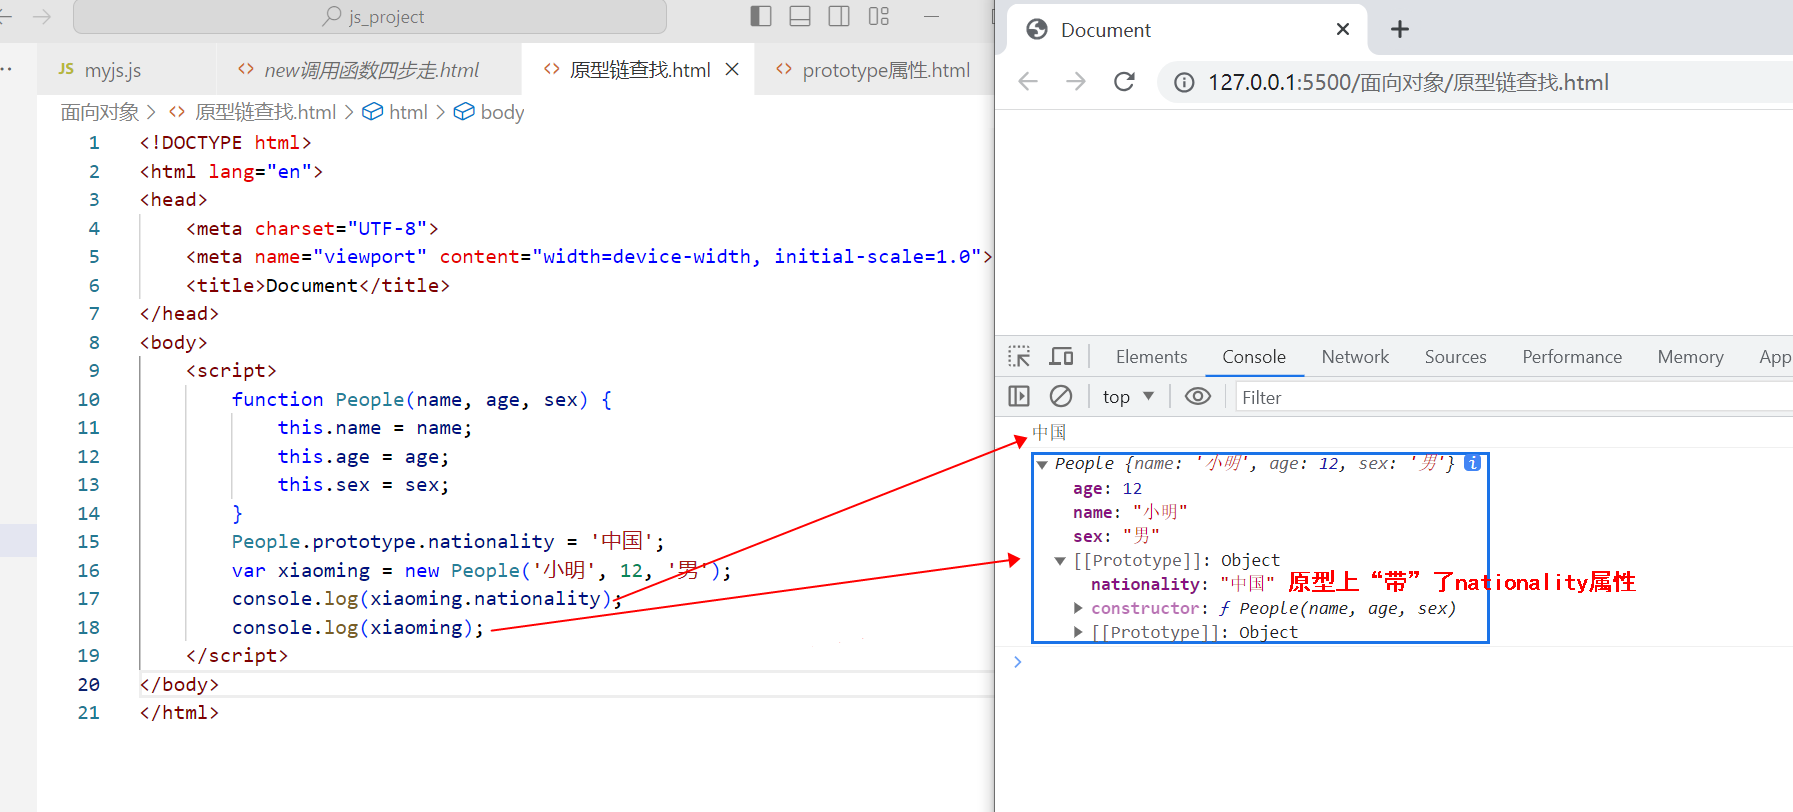Toggle the bottom panel layout icon
1793x812 pixels.
point(800,16)
